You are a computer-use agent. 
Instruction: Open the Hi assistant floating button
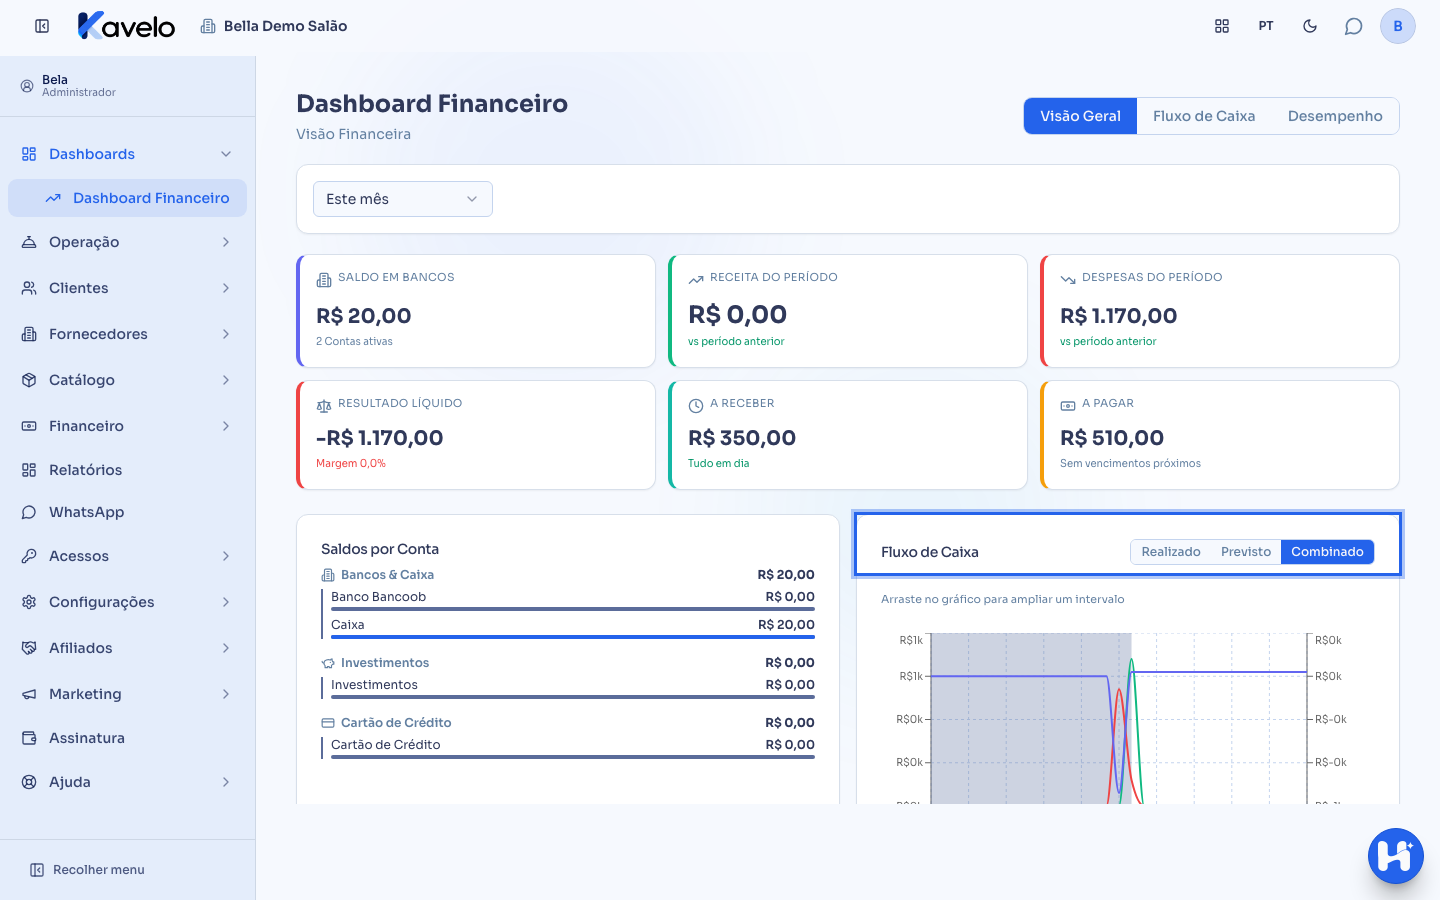coord(1396,856)
